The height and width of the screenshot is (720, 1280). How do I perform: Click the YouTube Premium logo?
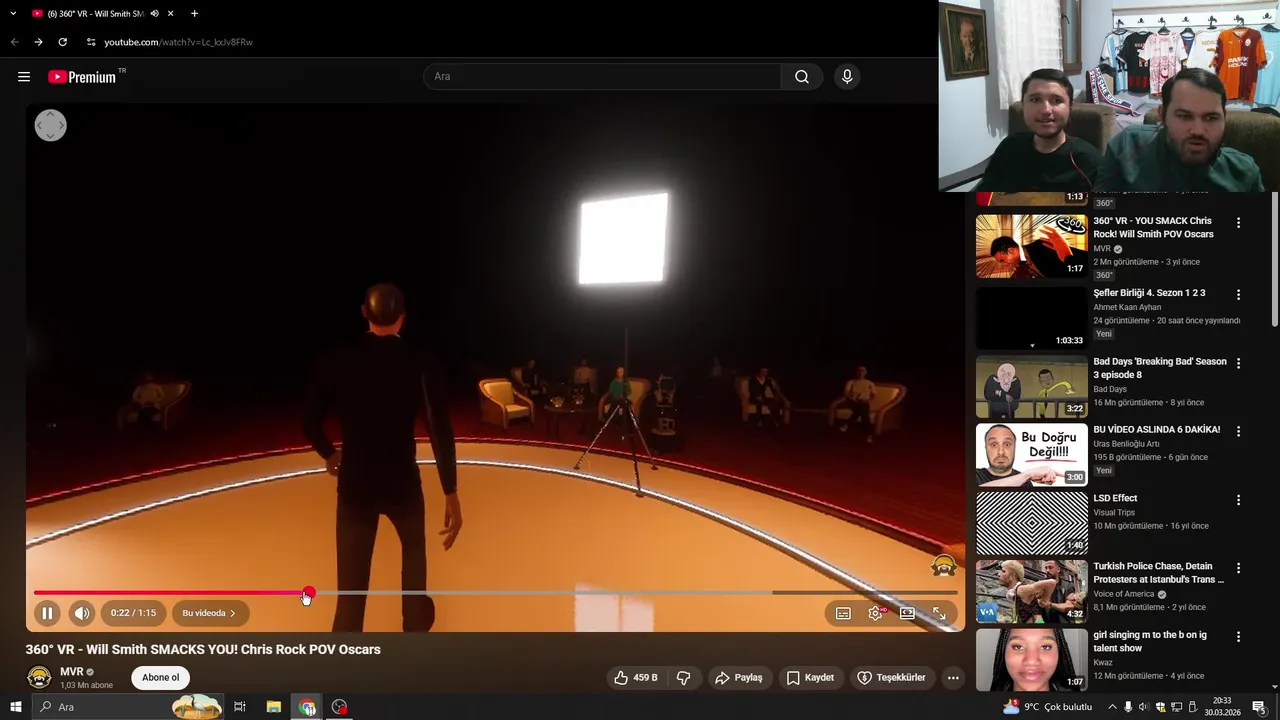pyautogui.click(x=82, y=77)
